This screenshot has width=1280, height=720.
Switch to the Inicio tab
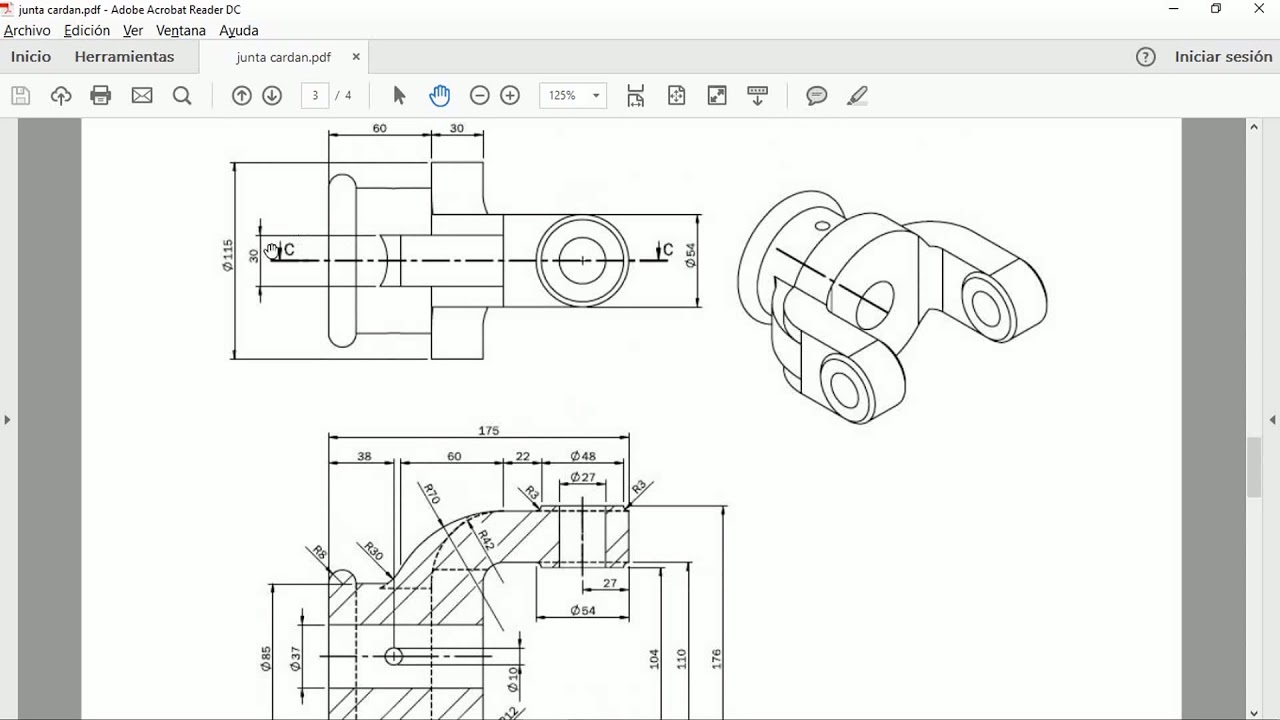click(31, 57)
